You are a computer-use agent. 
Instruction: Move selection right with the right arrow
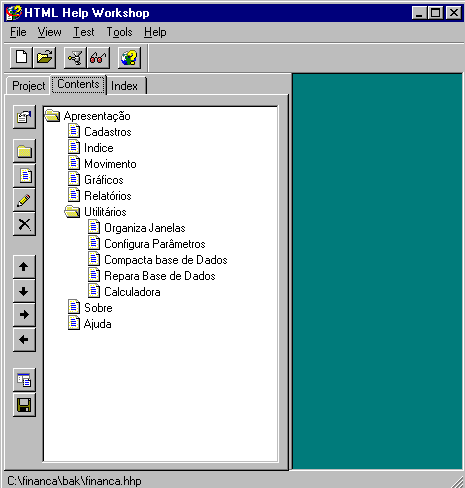pyautogui.click(x=24, y=315)
